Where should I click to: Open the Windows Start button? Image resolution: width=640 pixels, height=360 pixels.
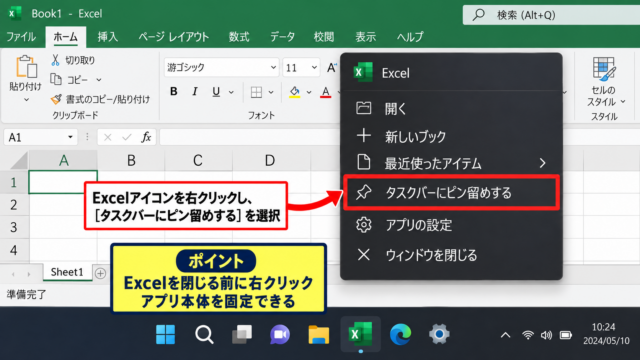165,334
